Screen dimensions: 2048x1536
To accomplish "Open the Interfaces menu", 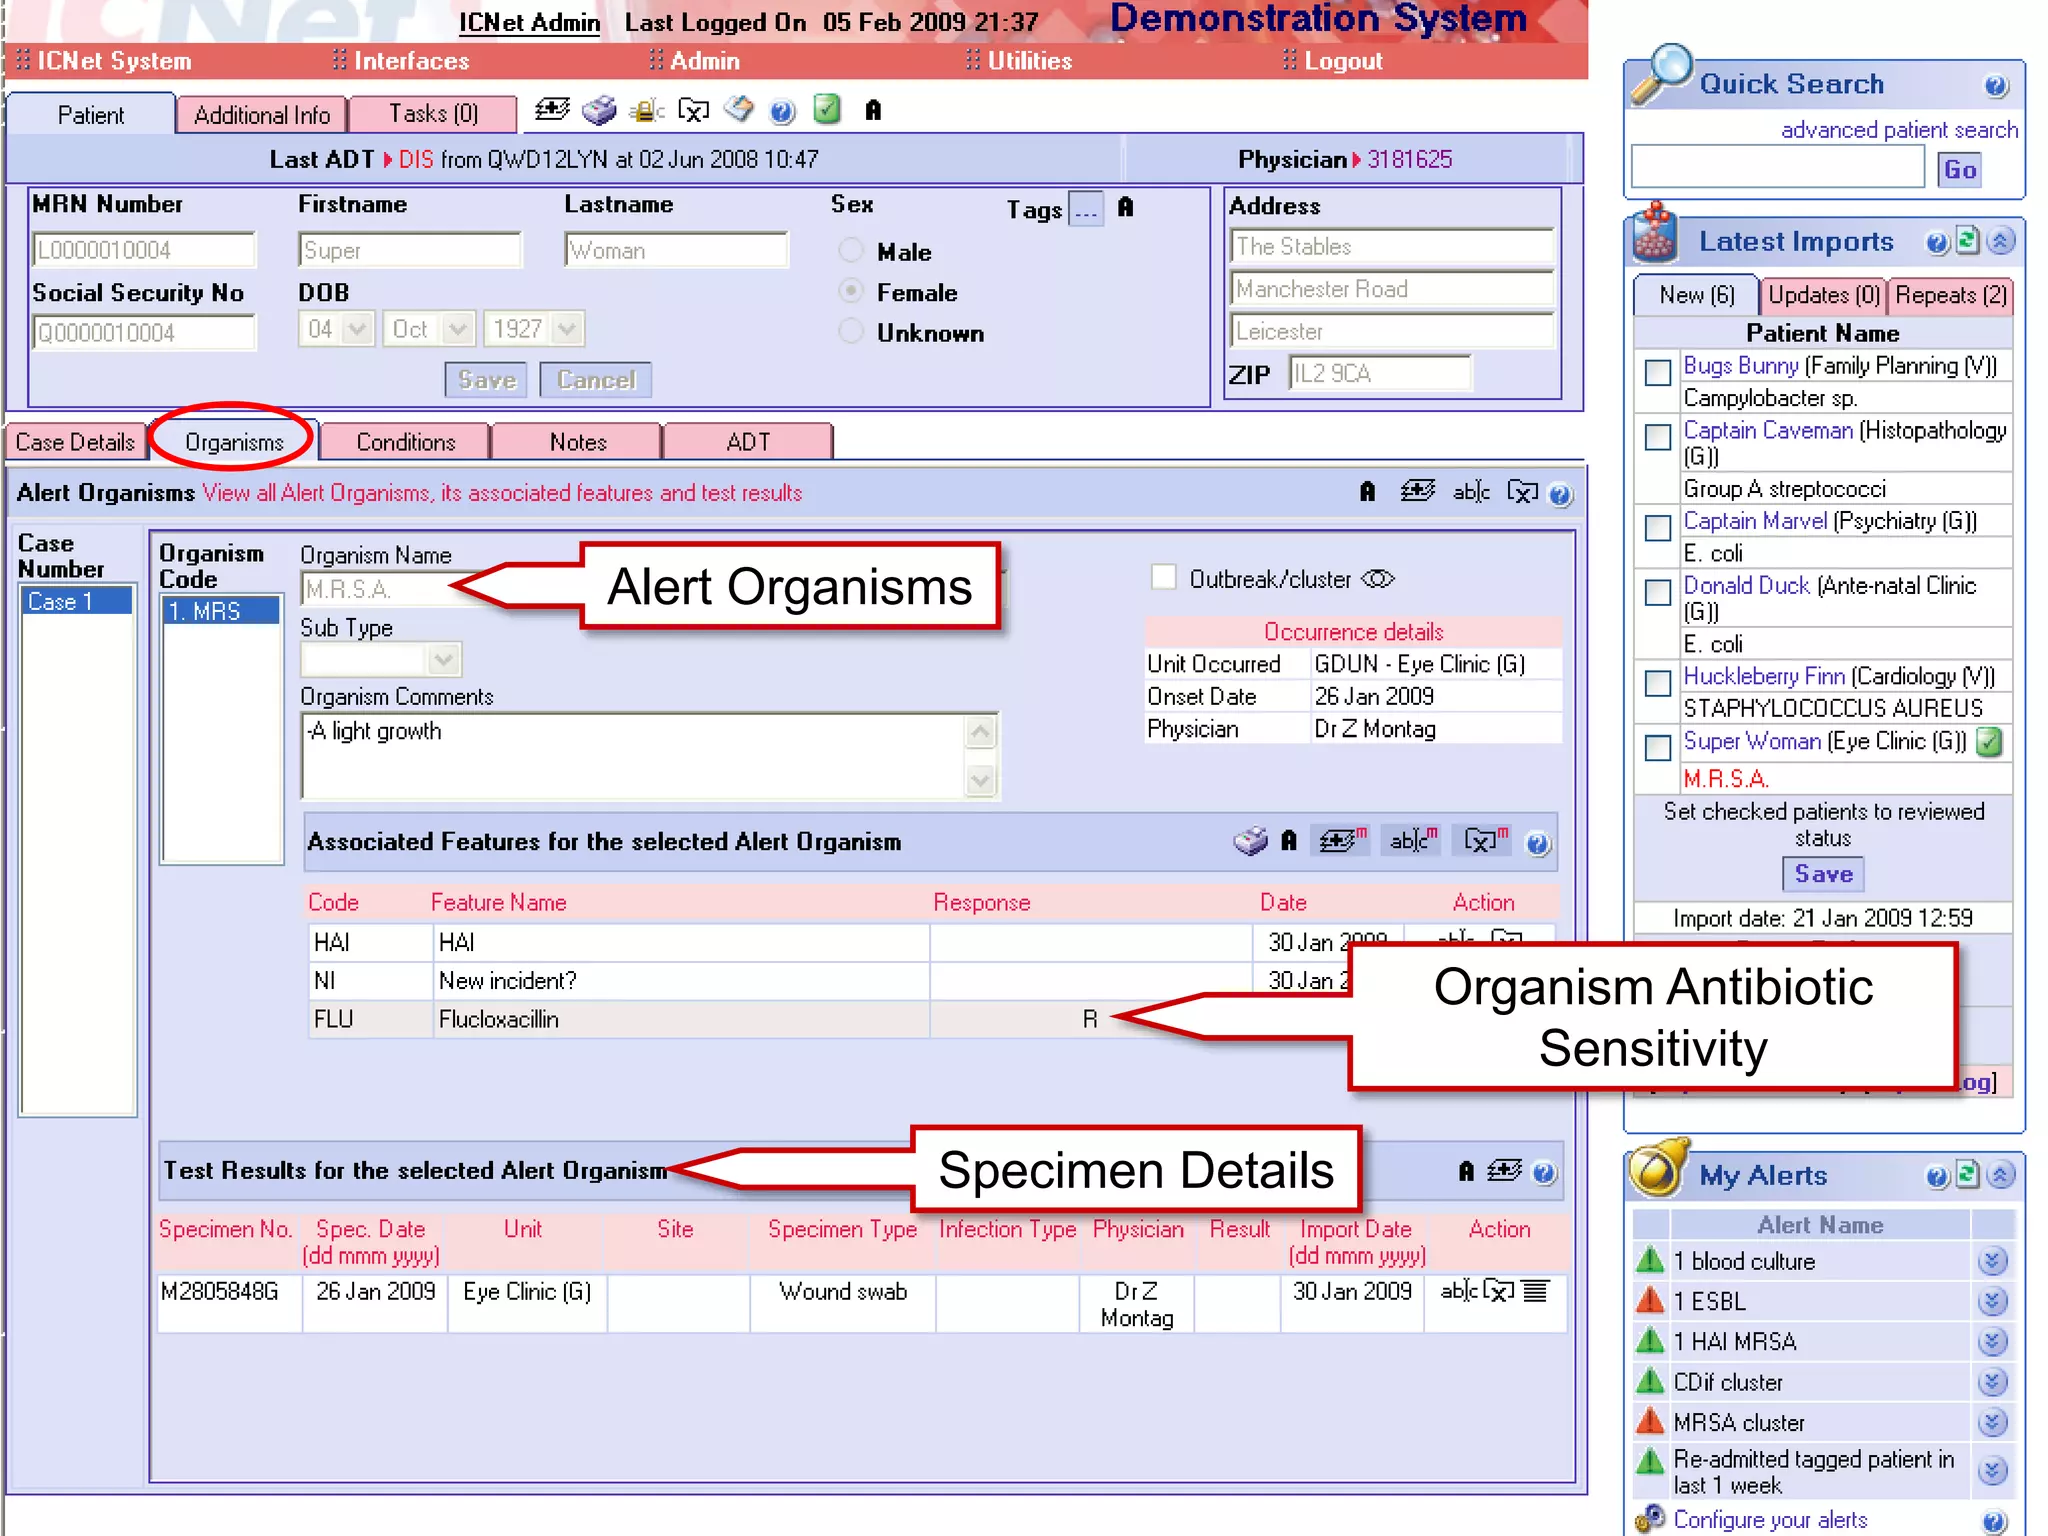I will (x=411, y=62).
